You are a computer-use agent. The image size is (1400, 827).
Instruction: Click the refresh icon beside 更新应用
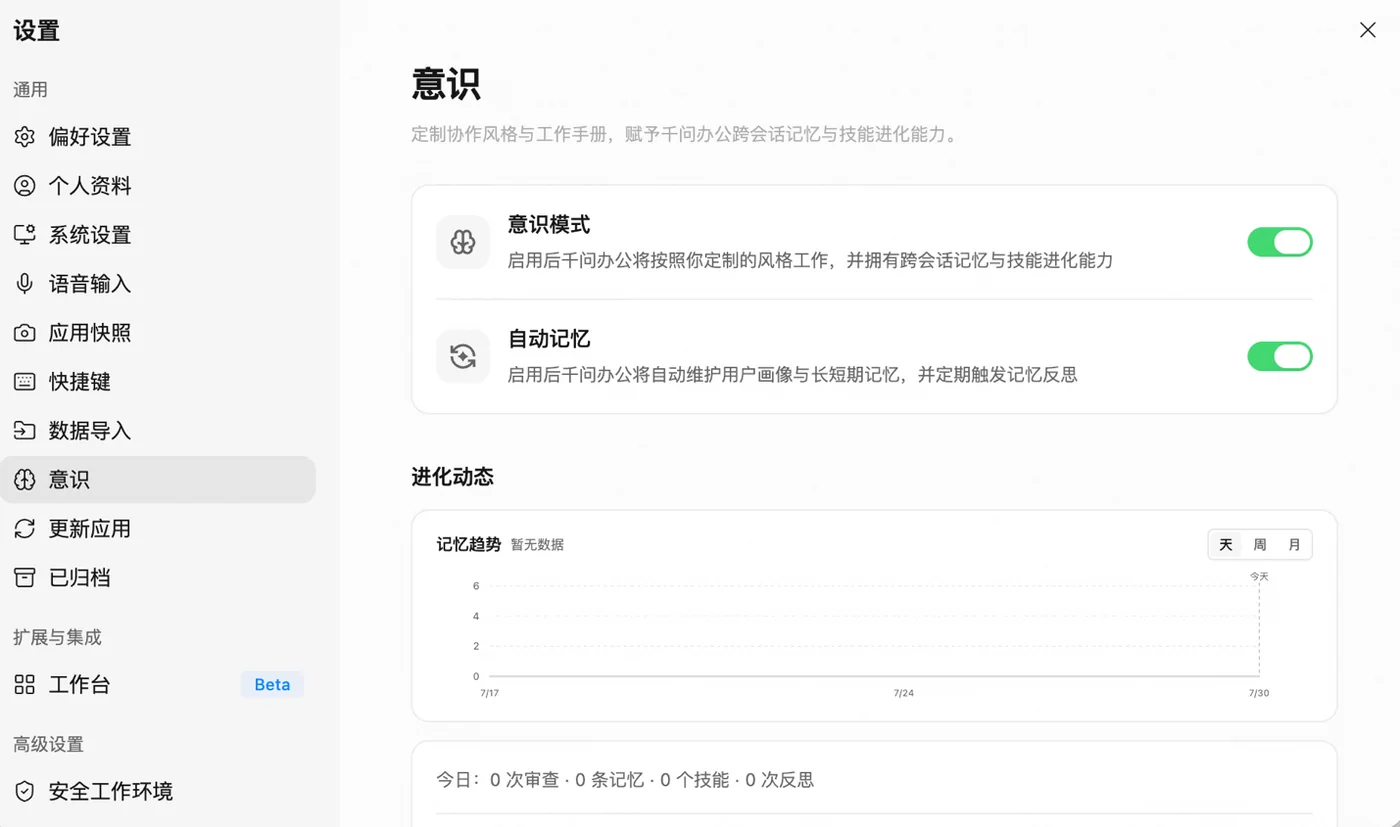pyautogui.click(x=24, y=529)
